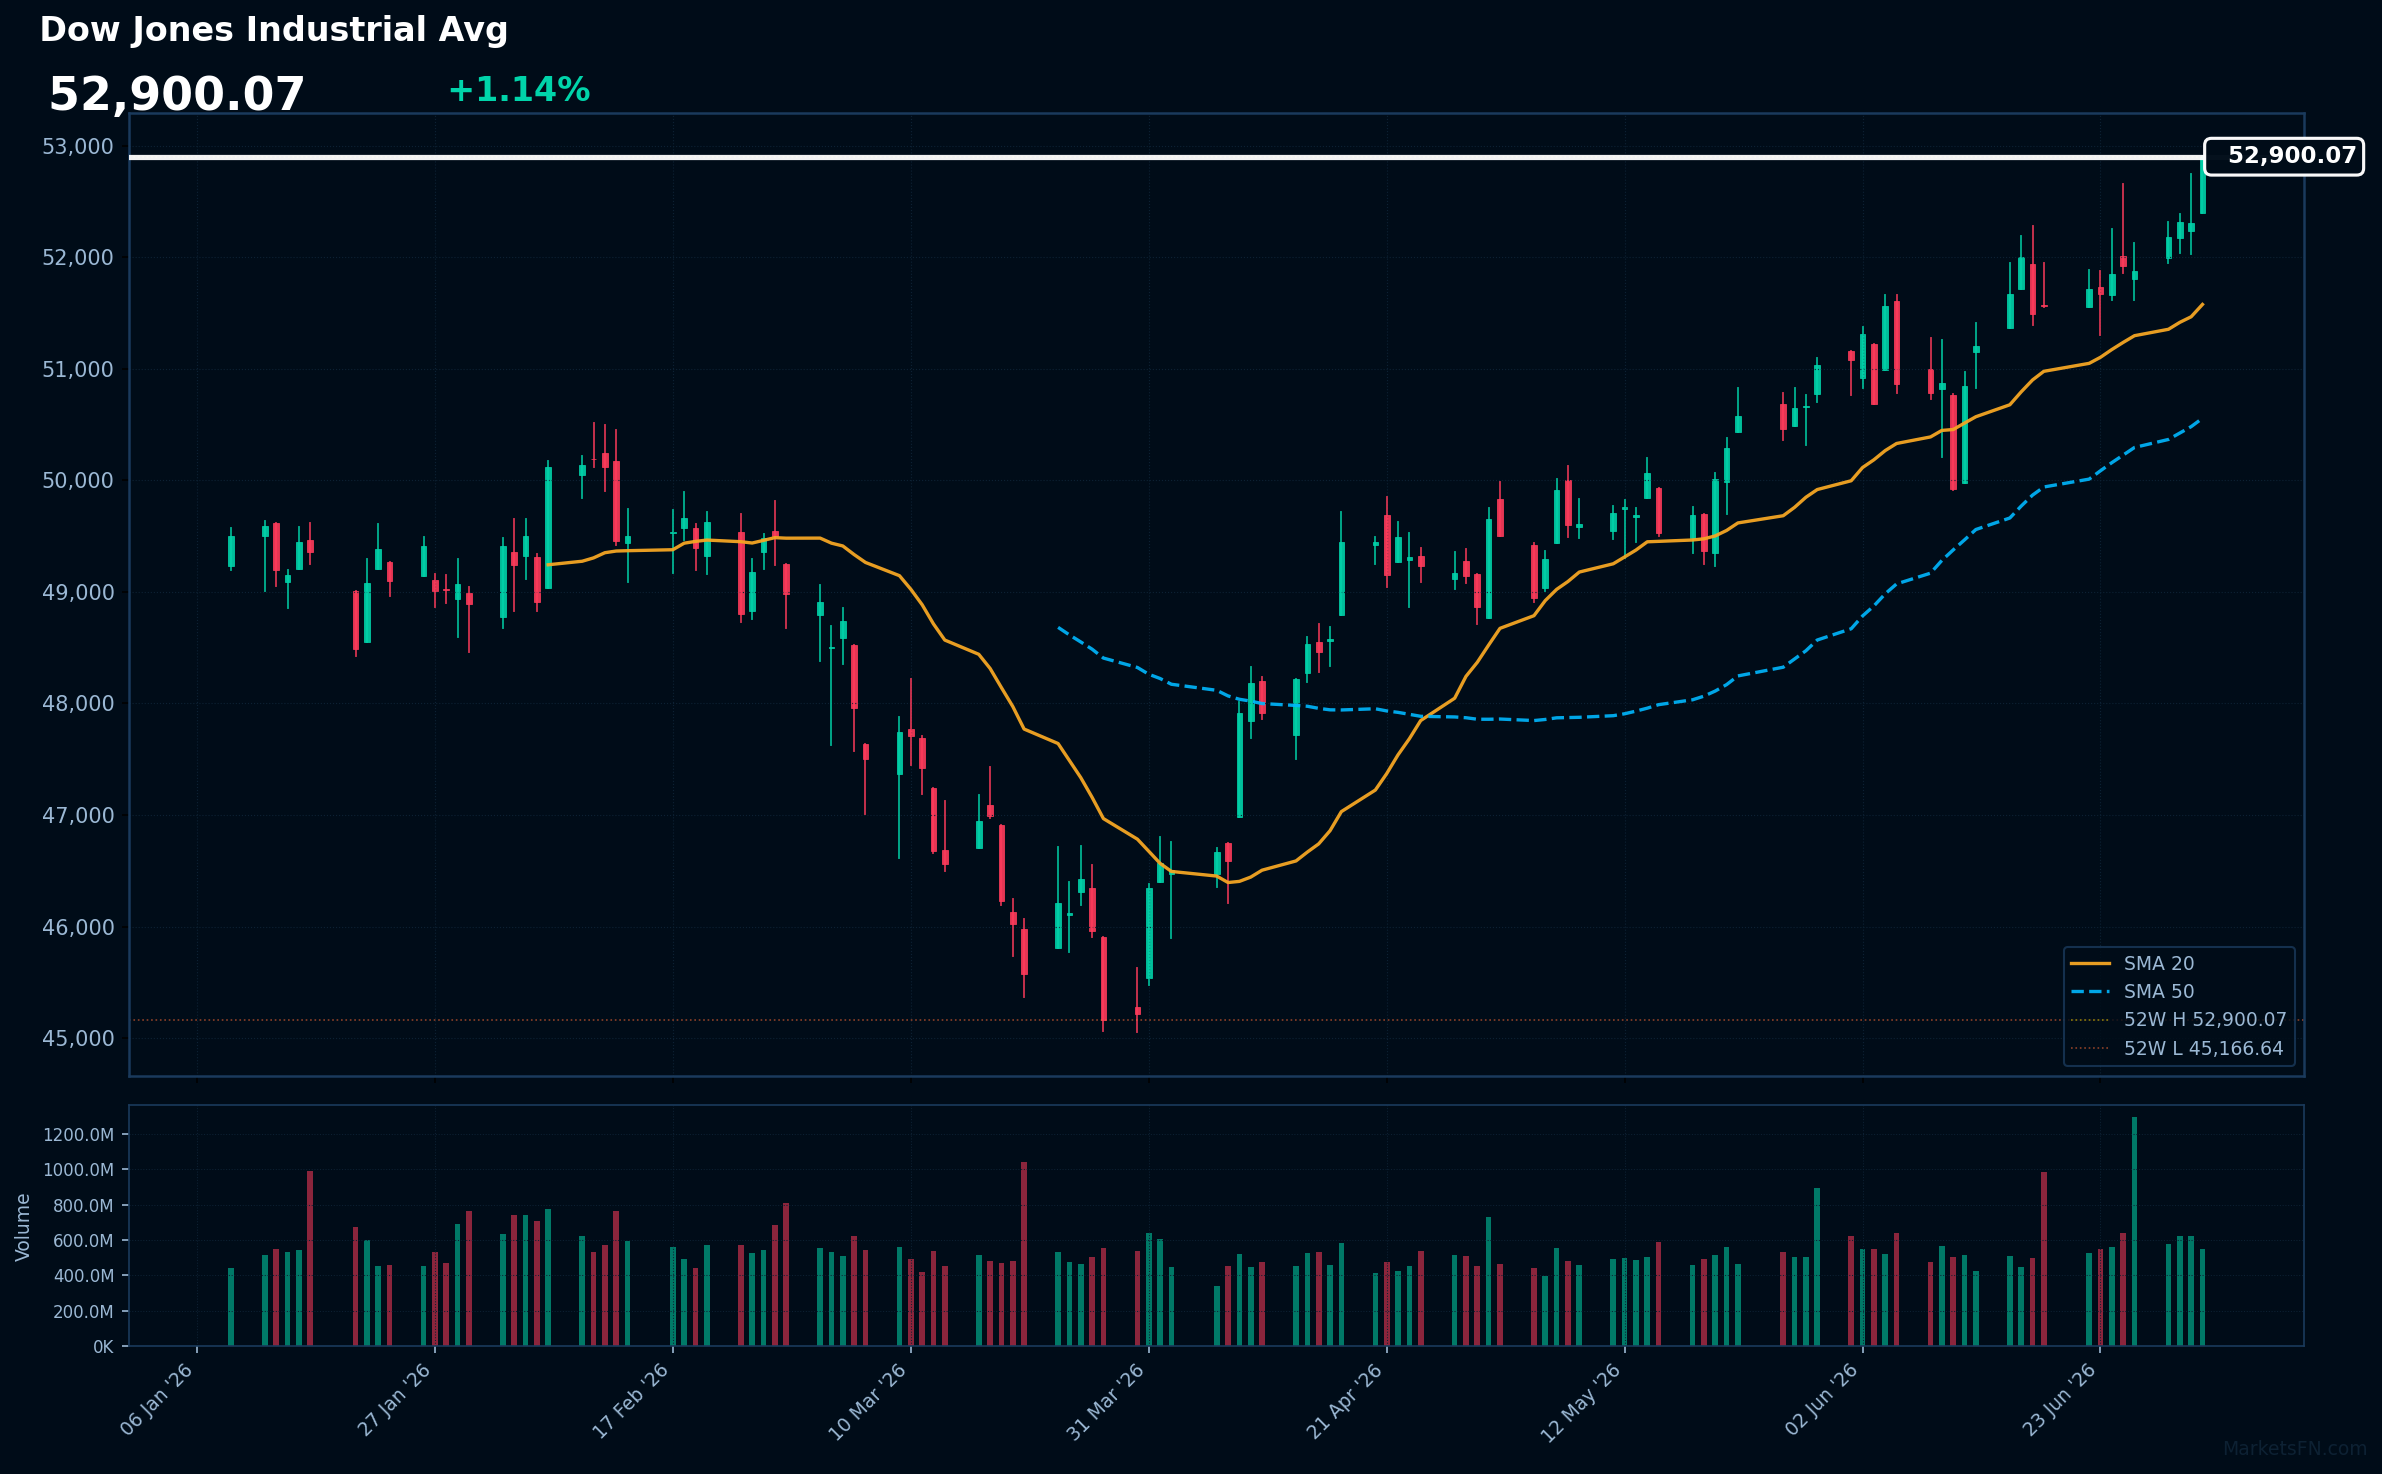Click the 0K volume axis label

[103, 1347]
